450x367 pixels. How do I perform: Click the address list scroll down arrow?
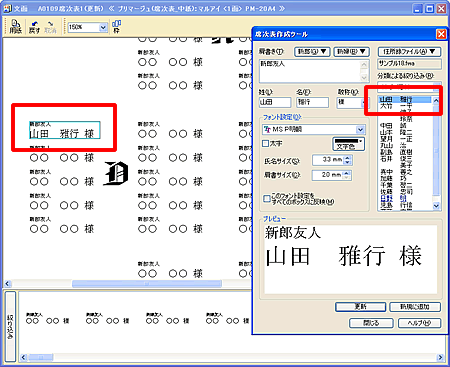[x=436, y=206]
